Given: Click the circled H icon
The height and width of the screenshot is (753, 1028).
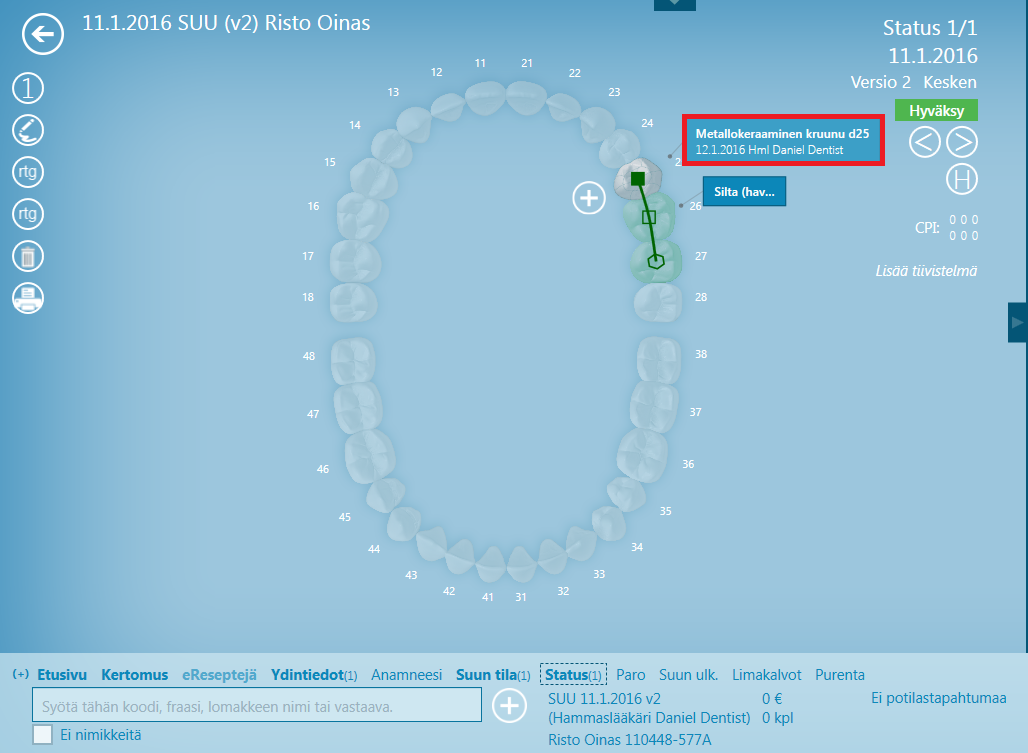Looking at the screenshot, I should click(962, 179).
